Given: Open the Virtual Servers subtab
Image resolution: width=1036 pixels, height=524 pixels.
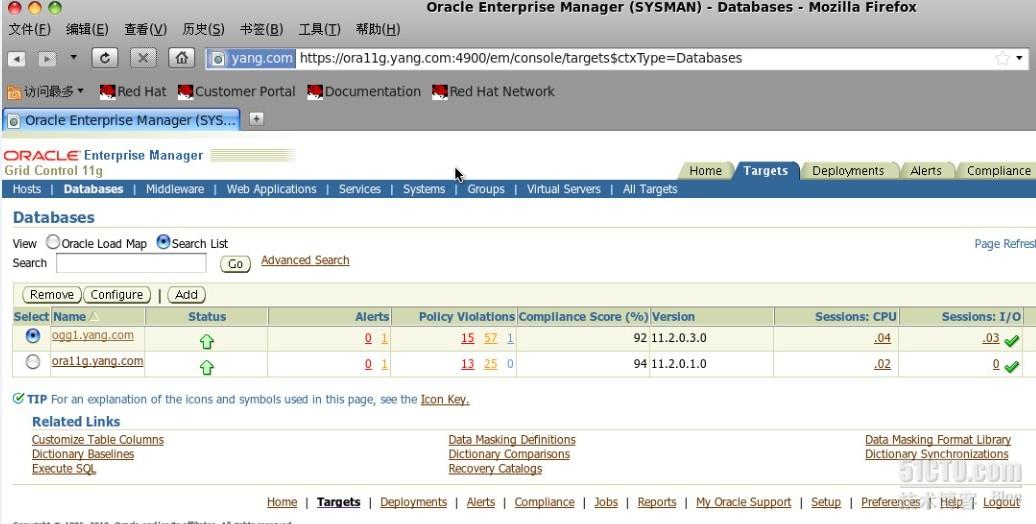Looking at the screenshot, I should [x=564, y=189].
